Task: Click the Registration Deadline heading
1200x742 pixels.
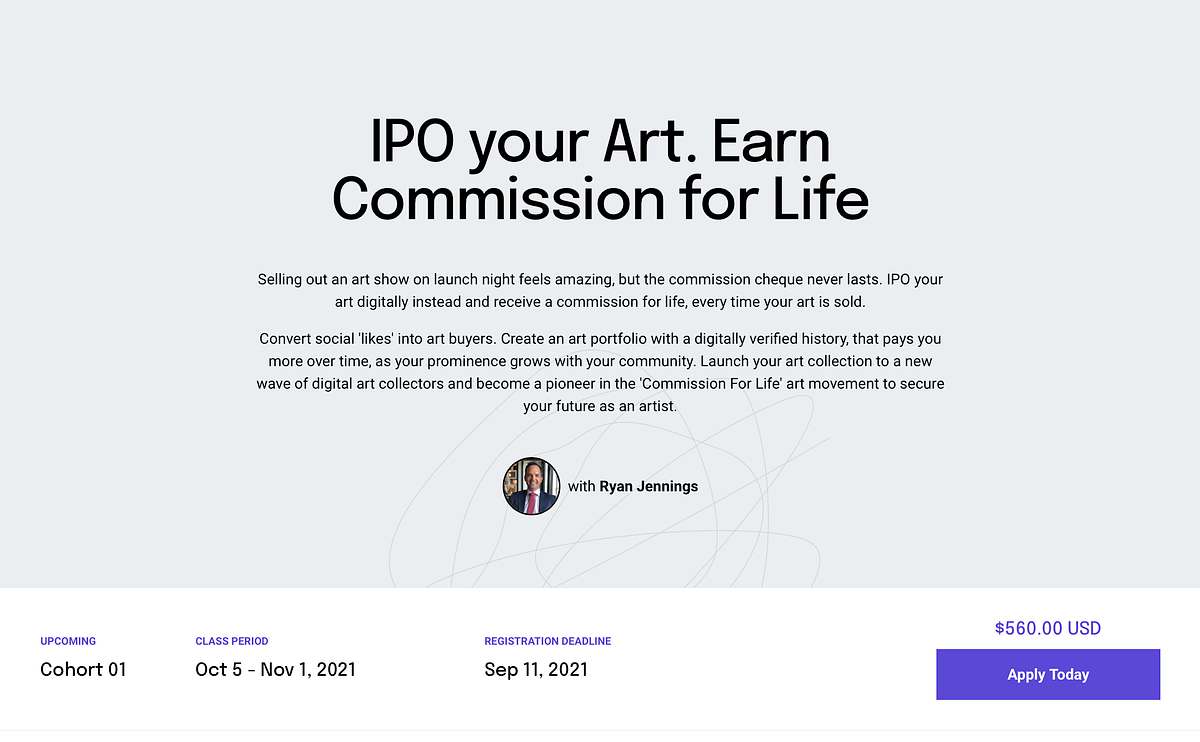Action: tap(548, 641)
